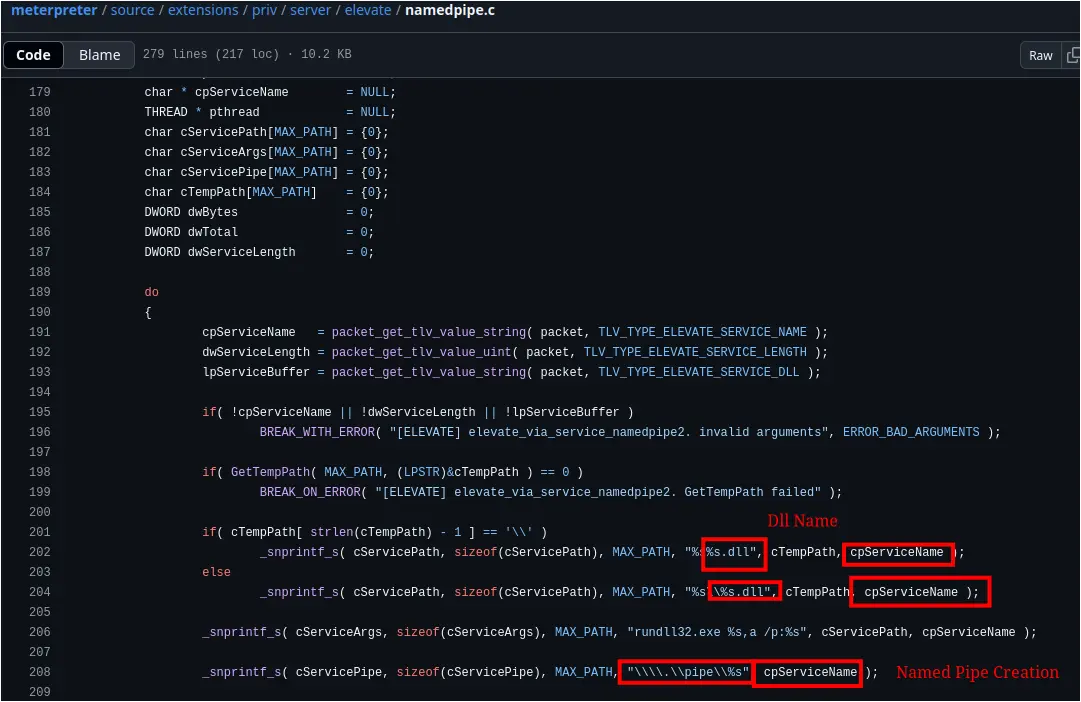Viewport: 1081px width, 702px height.
Task: Click the 'do' keyword on line 189
Action: point(151,292)
